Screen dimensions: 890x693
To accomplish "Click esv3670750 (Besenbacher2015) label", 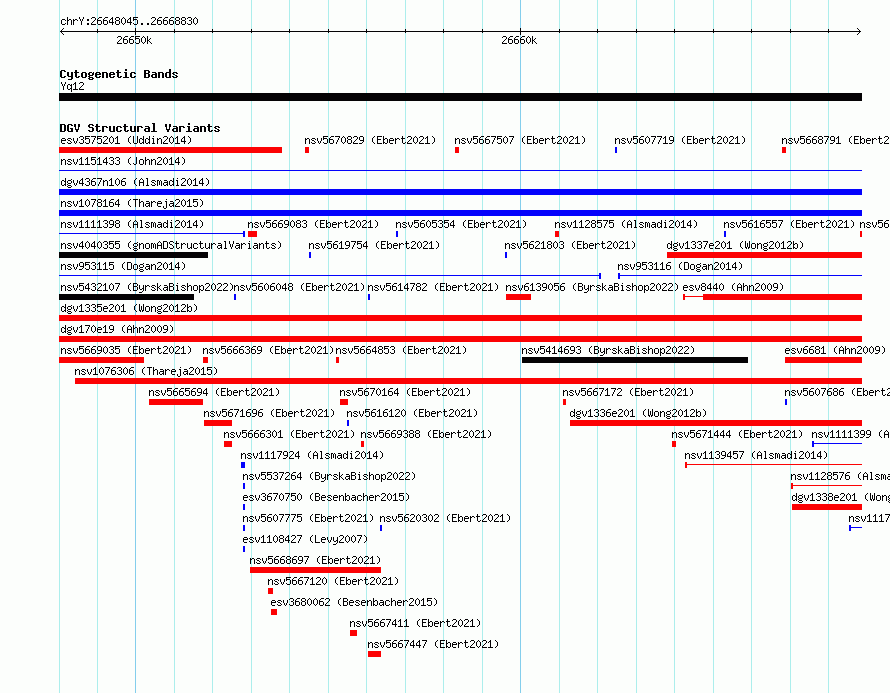I will (326, 497).
